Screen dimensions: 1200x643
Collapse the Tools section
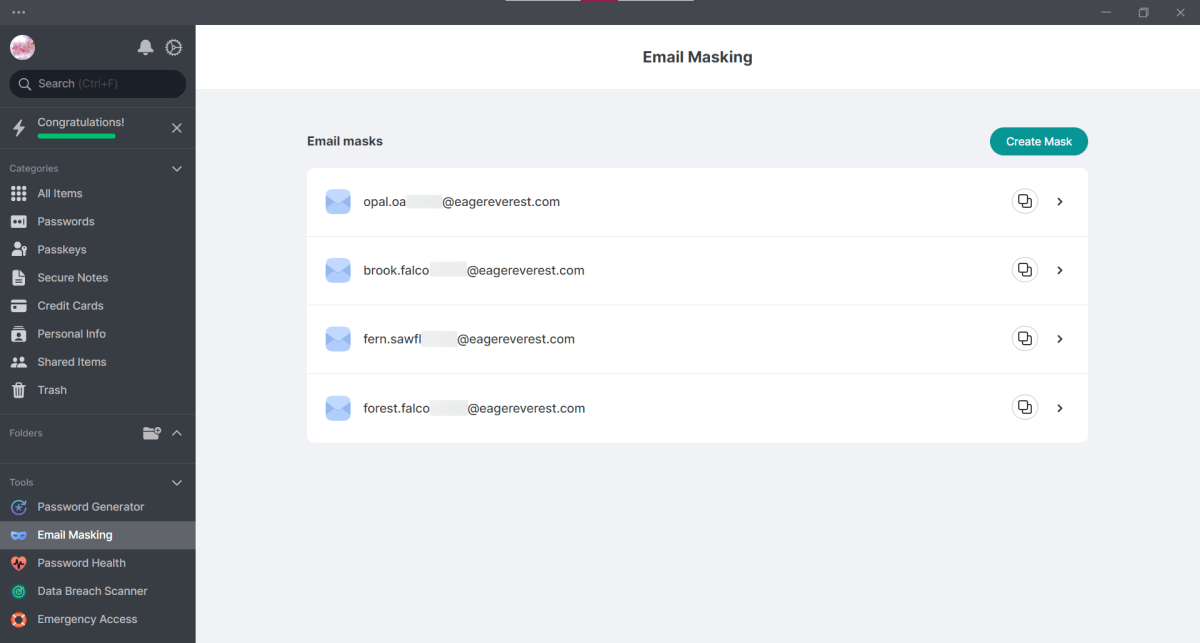coord(177,482)
